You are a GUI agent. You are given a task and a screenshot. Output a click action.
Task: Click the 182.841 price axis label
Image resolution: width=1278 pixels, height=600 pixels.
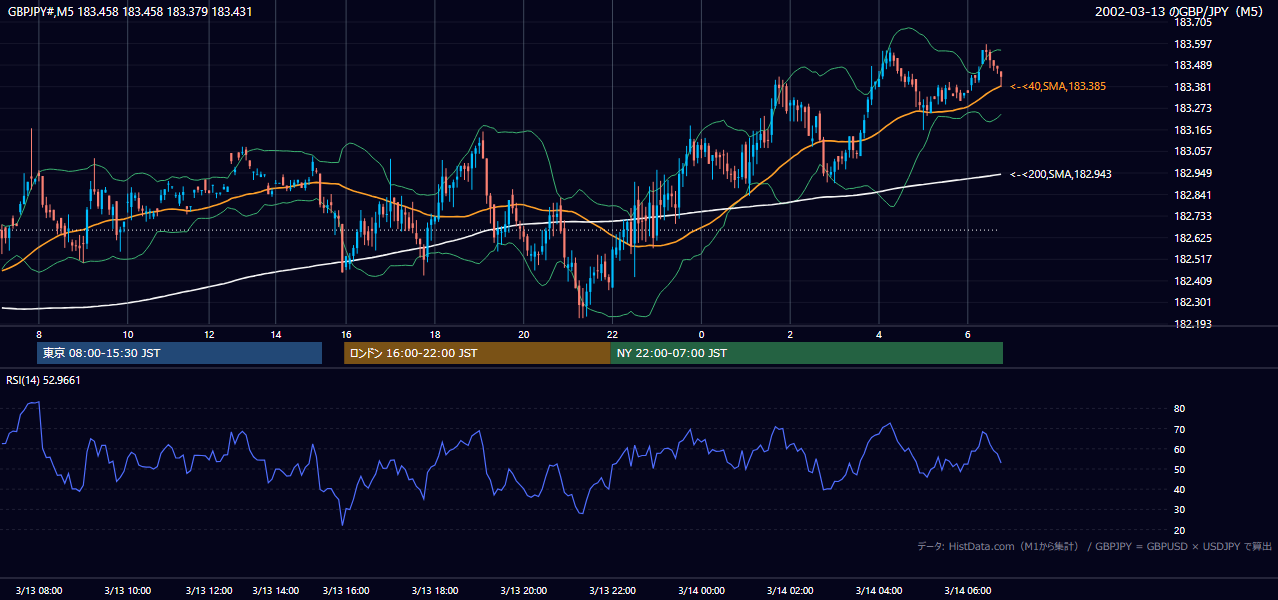pyautogui.click(x=1191, y=195)
